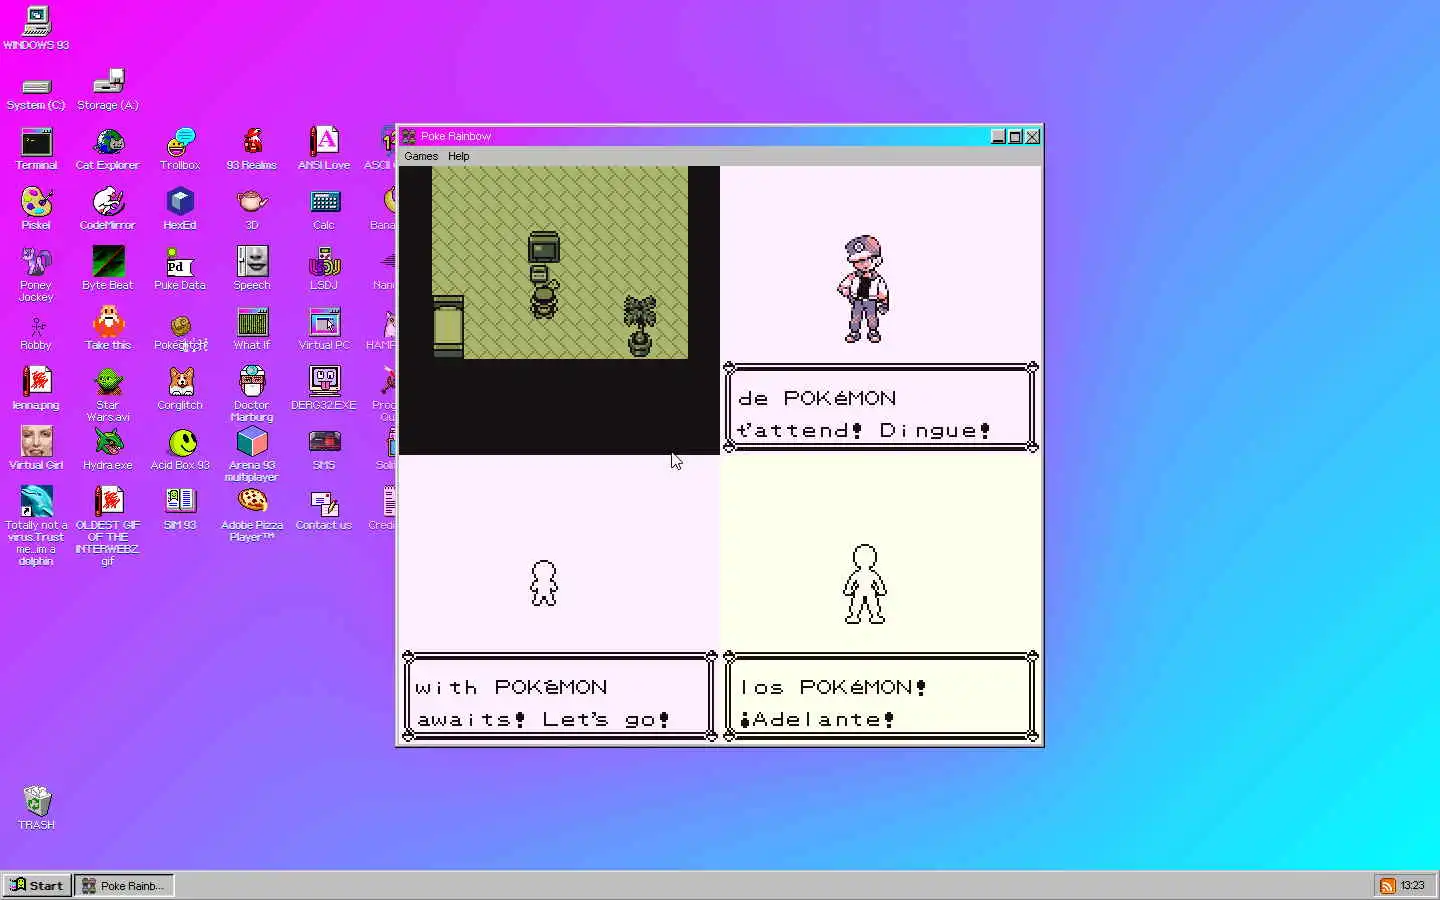Viewport: 1440px width, 900px height.
Task: Launch the Virtual PC icon
Action: (x=324, y=330)
